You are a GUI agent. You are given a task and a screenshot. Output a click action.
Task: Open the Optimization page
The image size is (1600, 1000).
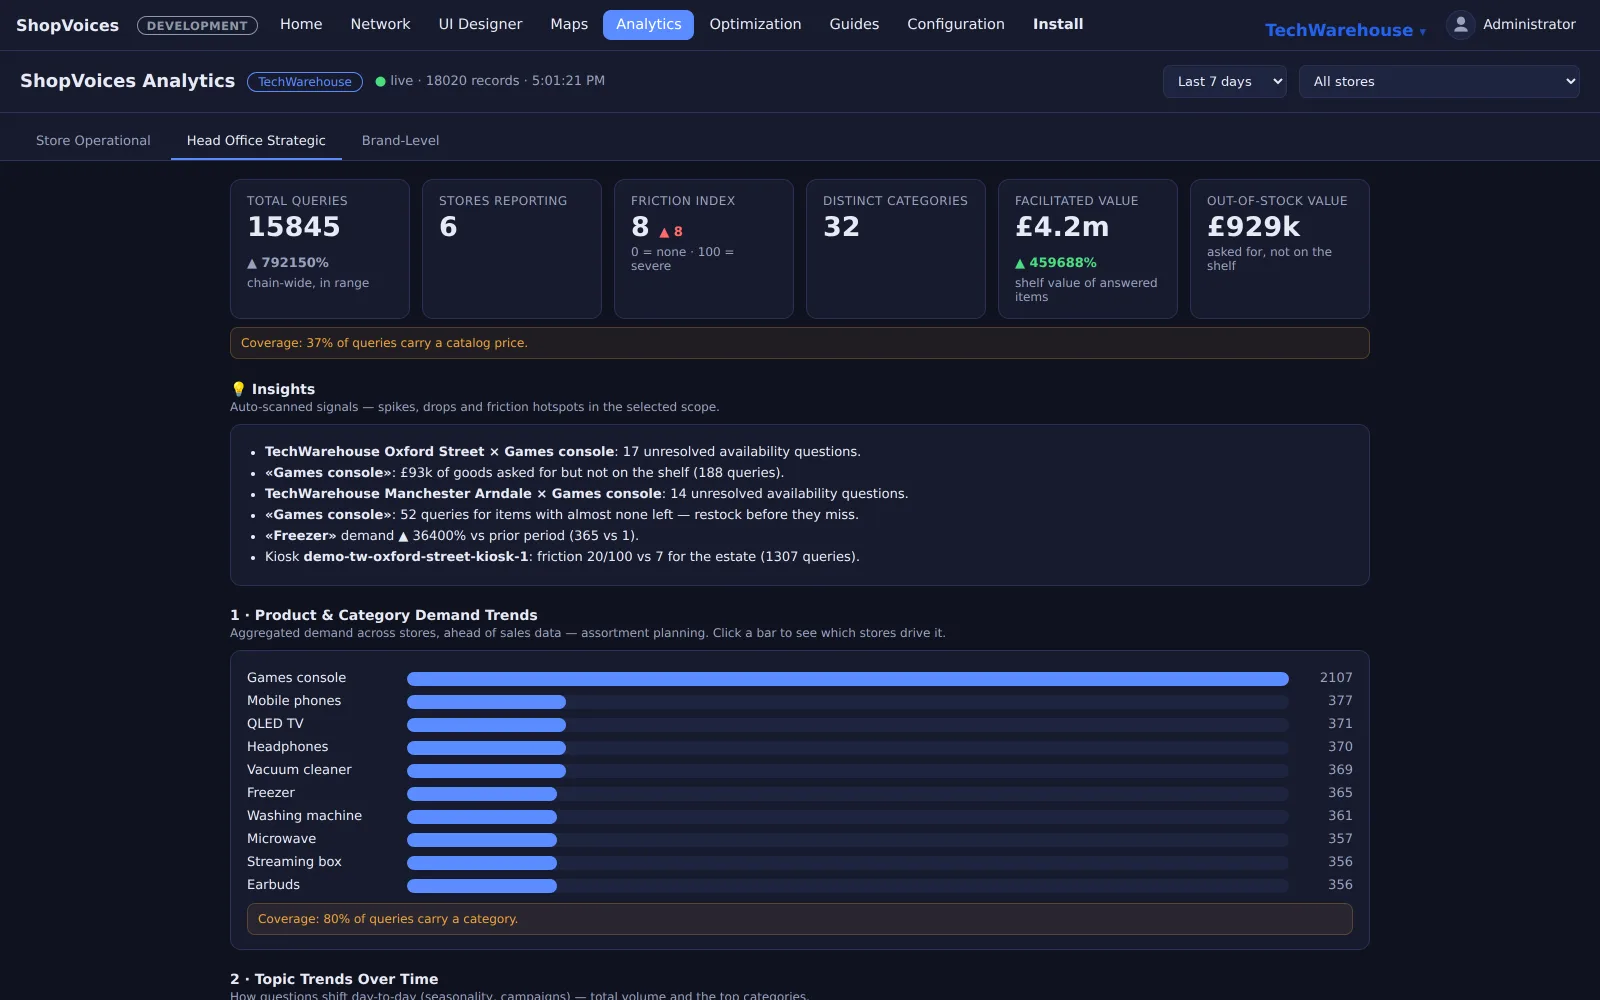pos(755,24)
